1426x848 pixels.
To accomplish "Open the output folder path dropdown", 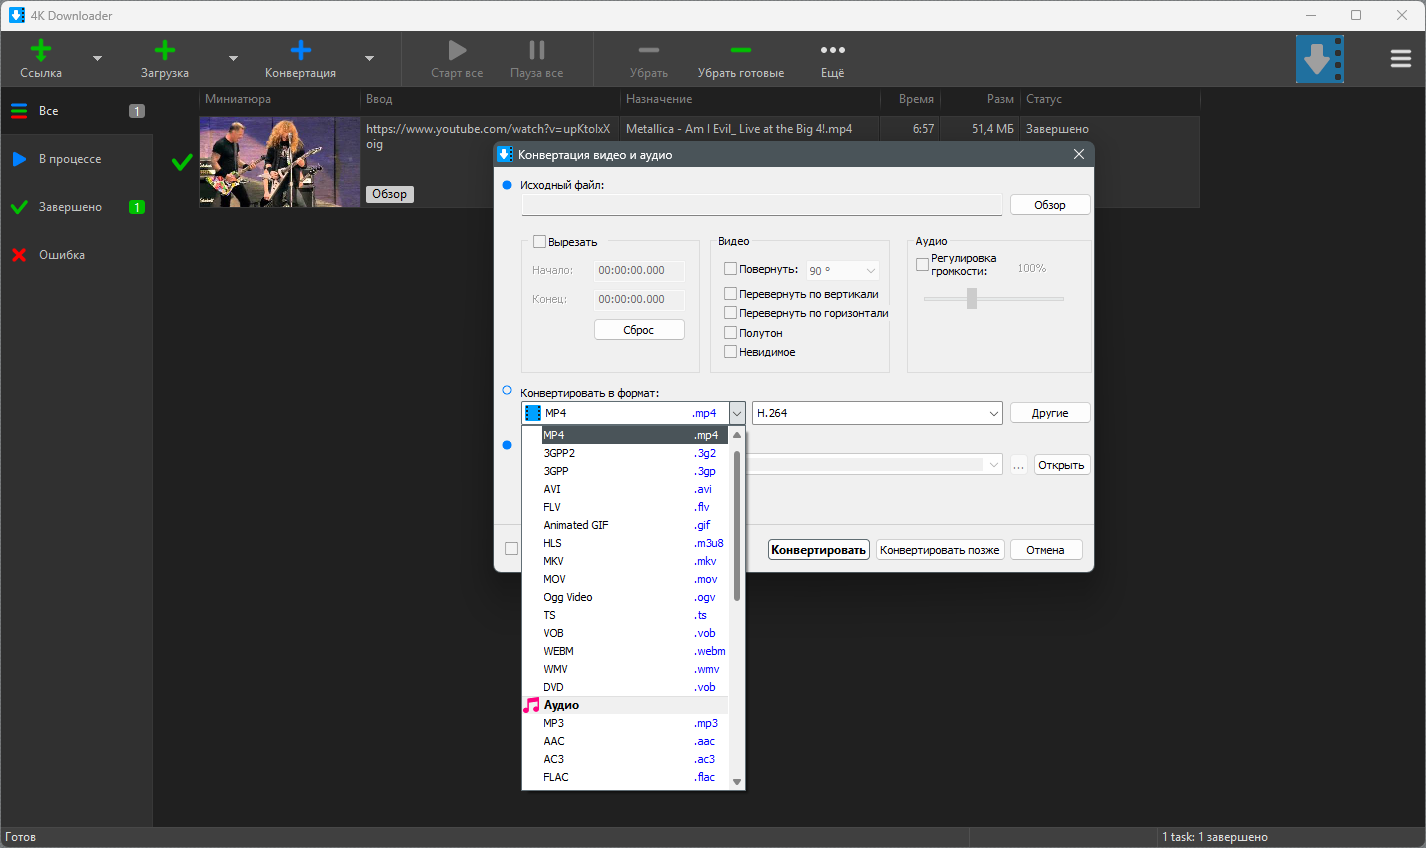I will [x=993, y=465].
